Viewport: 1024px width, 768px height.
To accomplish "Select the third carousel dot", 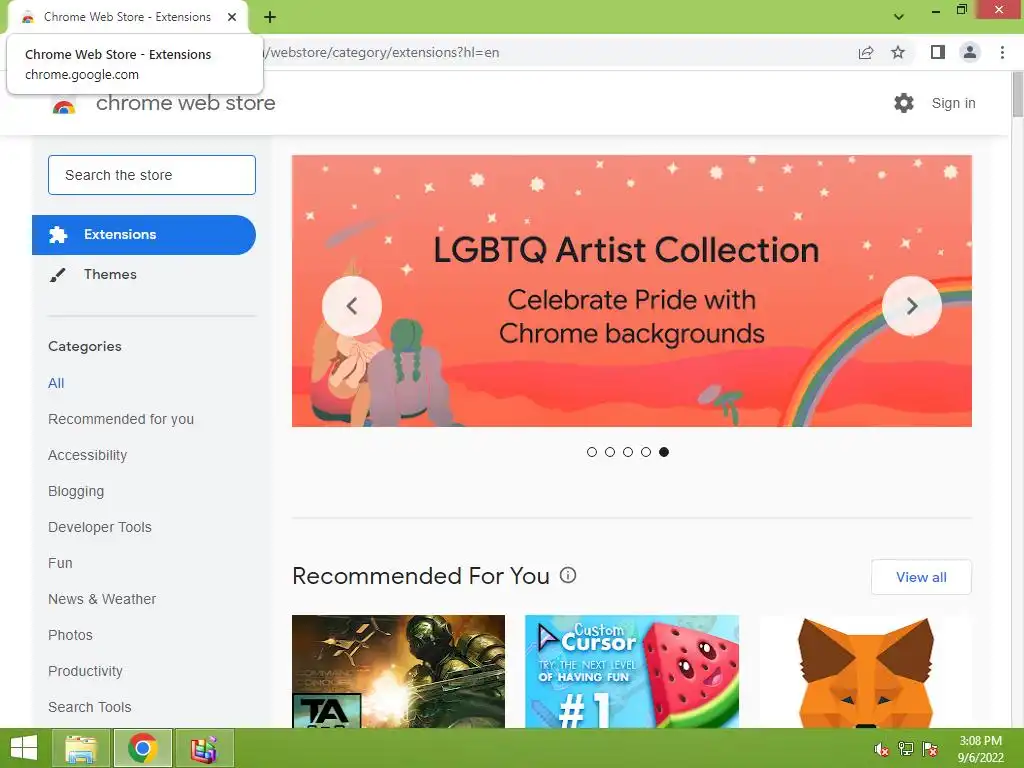I will [x=628, y=452].
